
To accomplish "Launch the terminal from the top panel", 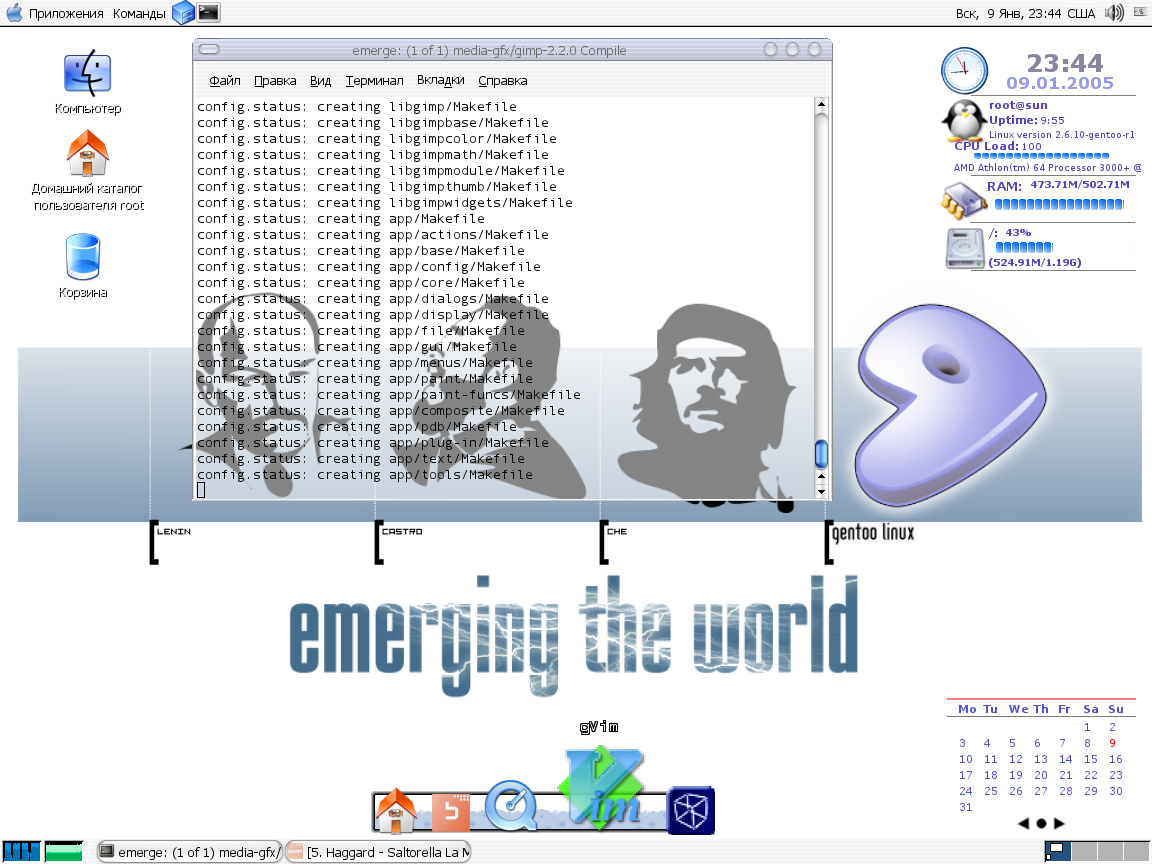I will click(x=209, y=12).
